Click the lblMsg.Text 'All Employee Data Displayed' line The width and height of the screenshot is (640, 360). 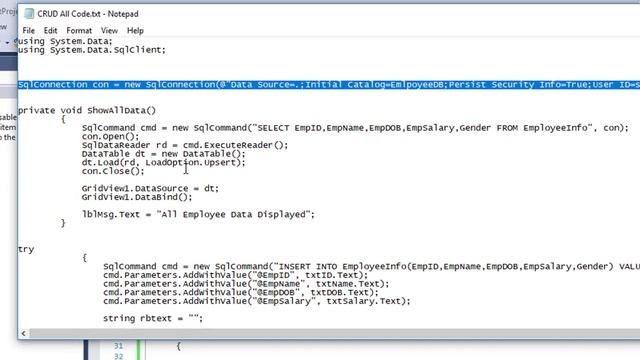click(x=198, y=214)
